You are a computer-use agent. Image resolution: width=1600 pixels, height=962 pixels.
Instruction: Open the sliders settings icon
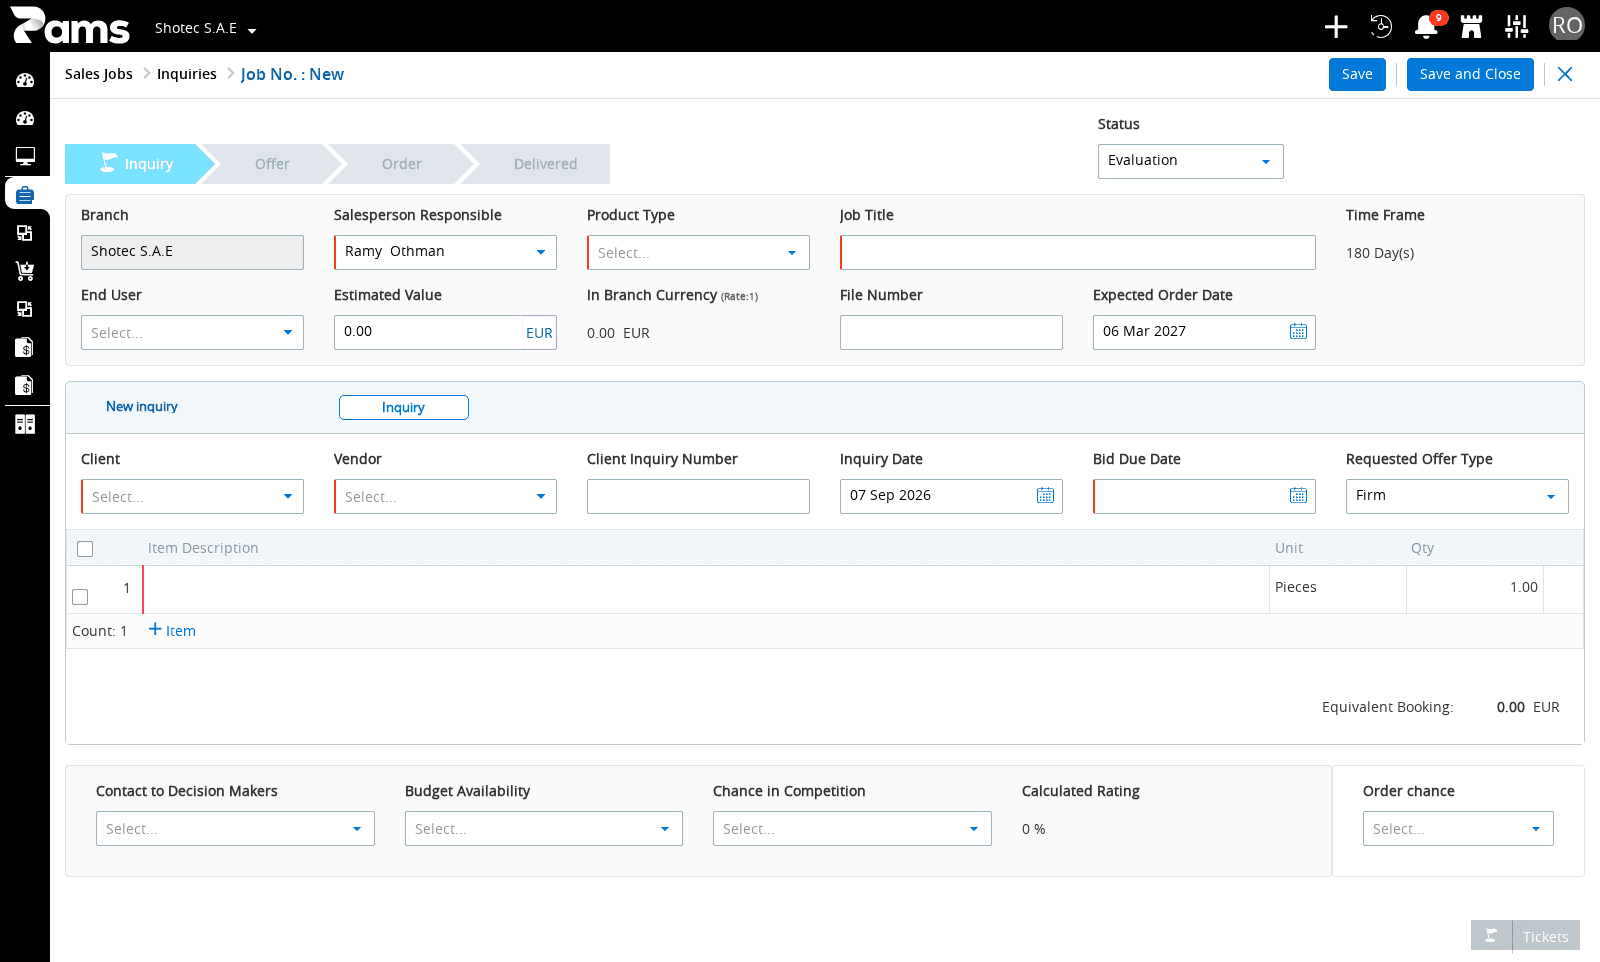coord(1517,27)
